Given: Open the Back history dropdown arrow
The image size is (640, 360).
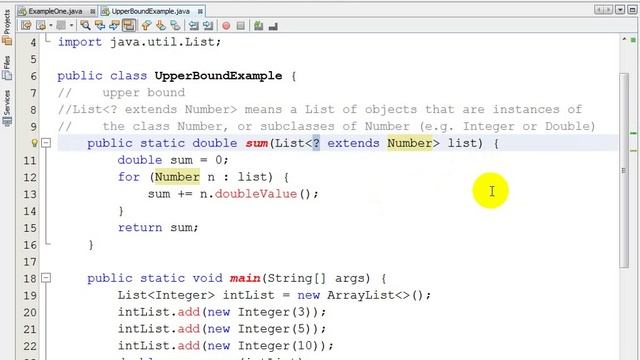Looking at the screenshot, I should coord(51,26).
